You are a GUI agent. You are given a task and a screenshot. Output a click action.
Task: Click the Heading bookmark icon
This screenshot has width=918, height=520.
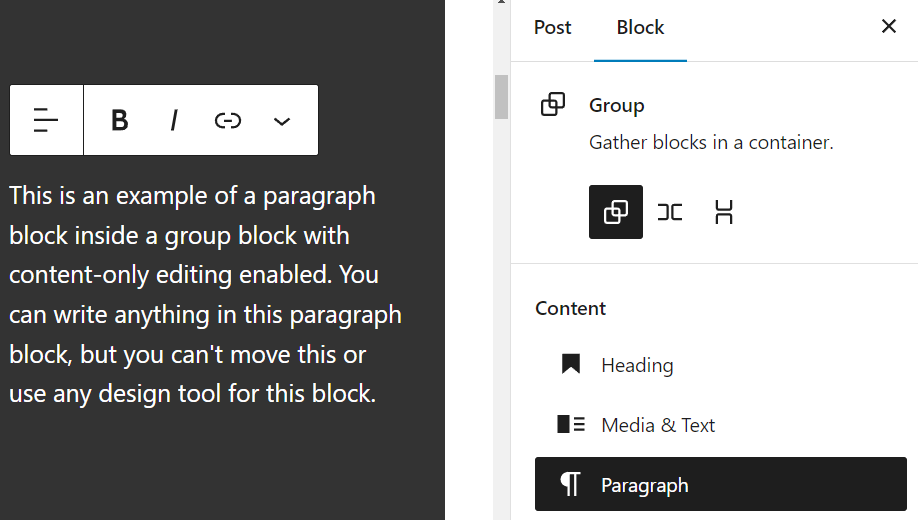tap(571, 365)
